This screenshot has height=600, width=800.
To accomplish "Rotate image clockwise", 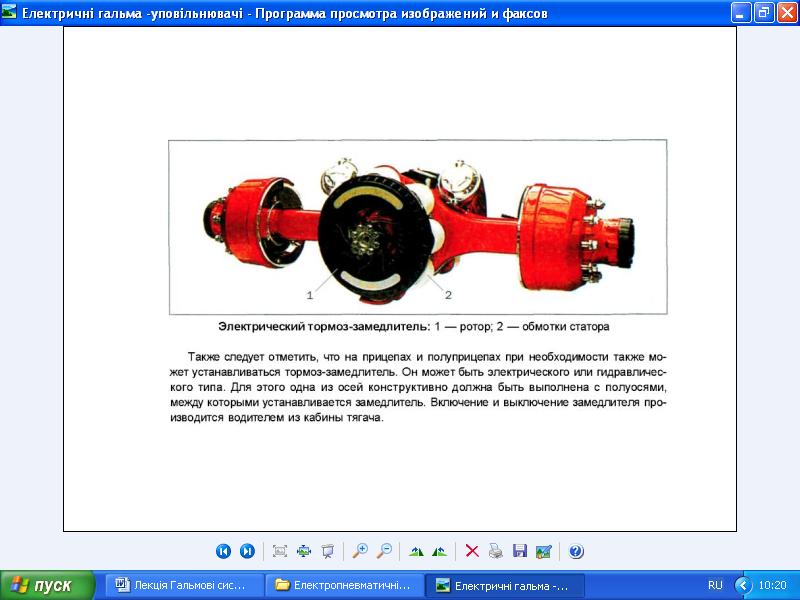I will [x=416, y=551].
